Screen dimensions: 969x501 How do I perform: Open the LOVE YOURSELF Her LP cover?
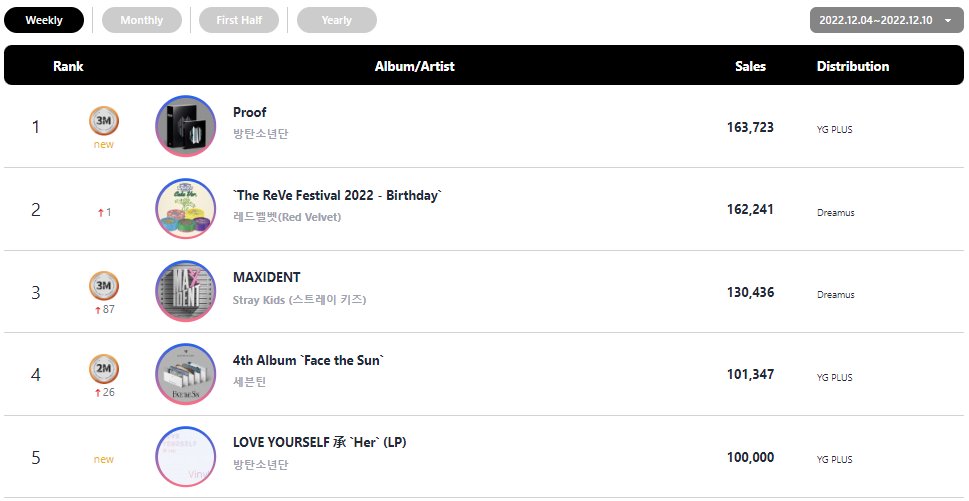[x=185, y=457]
